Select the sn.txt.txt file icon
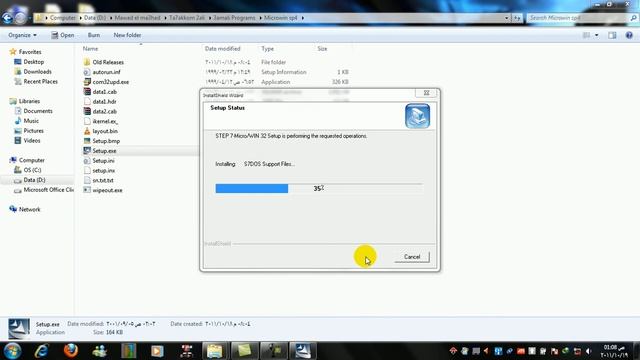 pyautogui.click(x=87, y=180)
